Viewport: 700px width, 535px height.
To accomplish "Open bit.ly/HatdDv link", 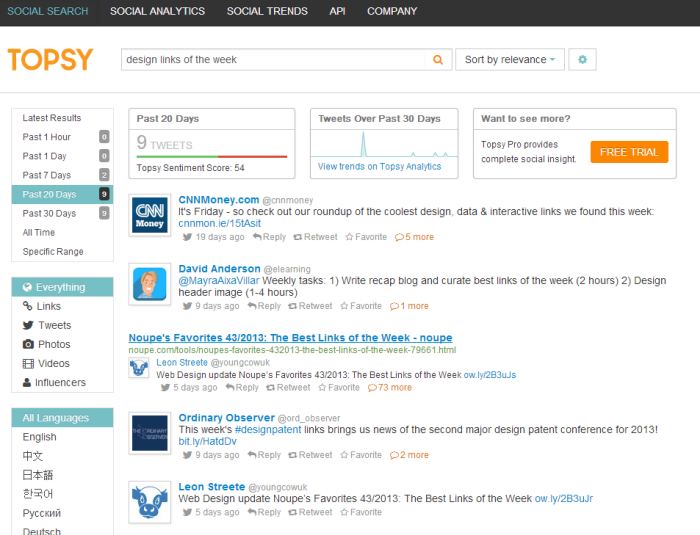I will click(208, 441).
